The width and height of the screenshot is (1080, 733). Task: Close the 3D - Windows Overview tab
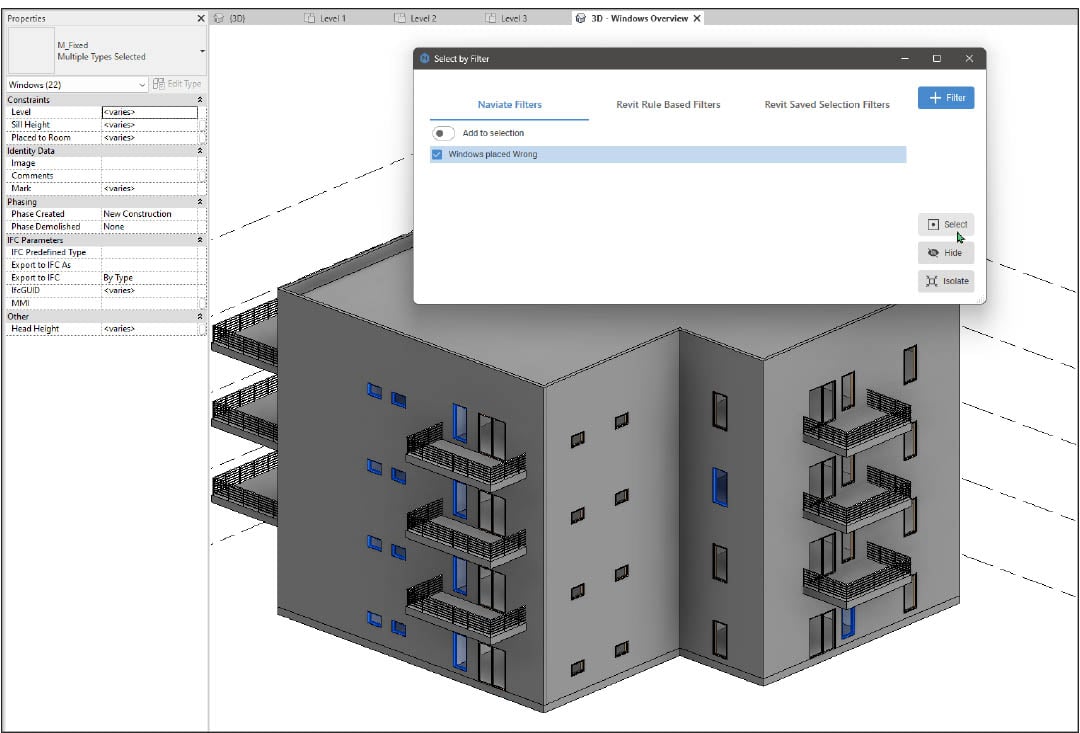coord(697,18)
